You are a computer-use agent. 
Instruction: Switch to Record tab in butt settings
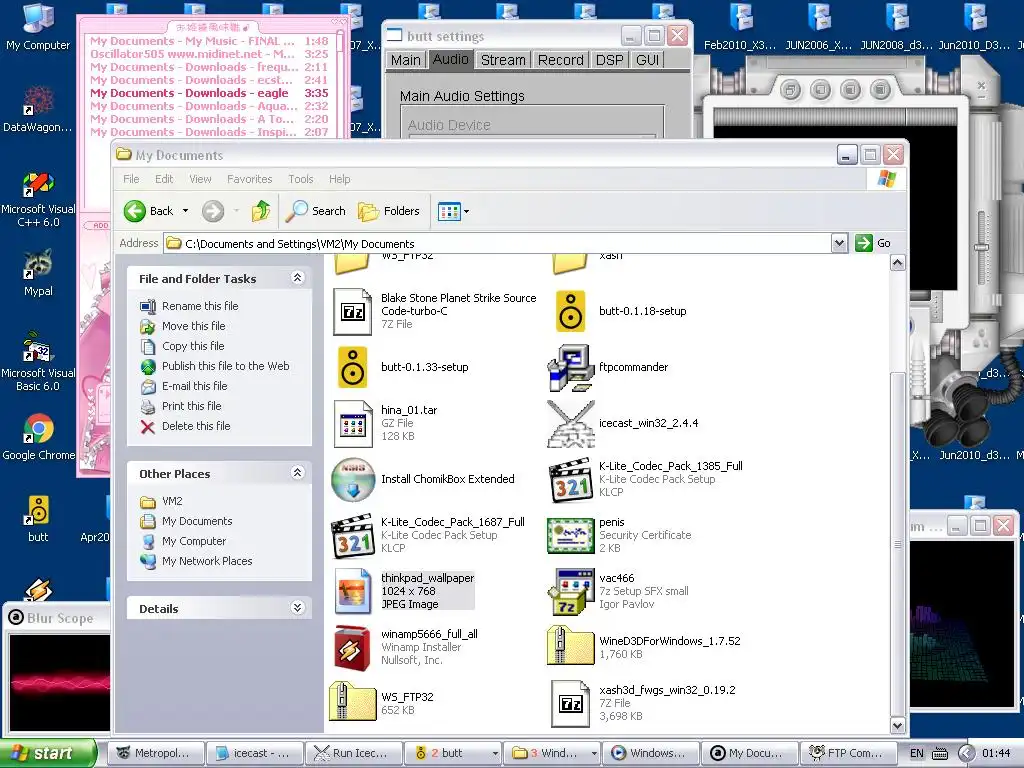tap(560, 60)
